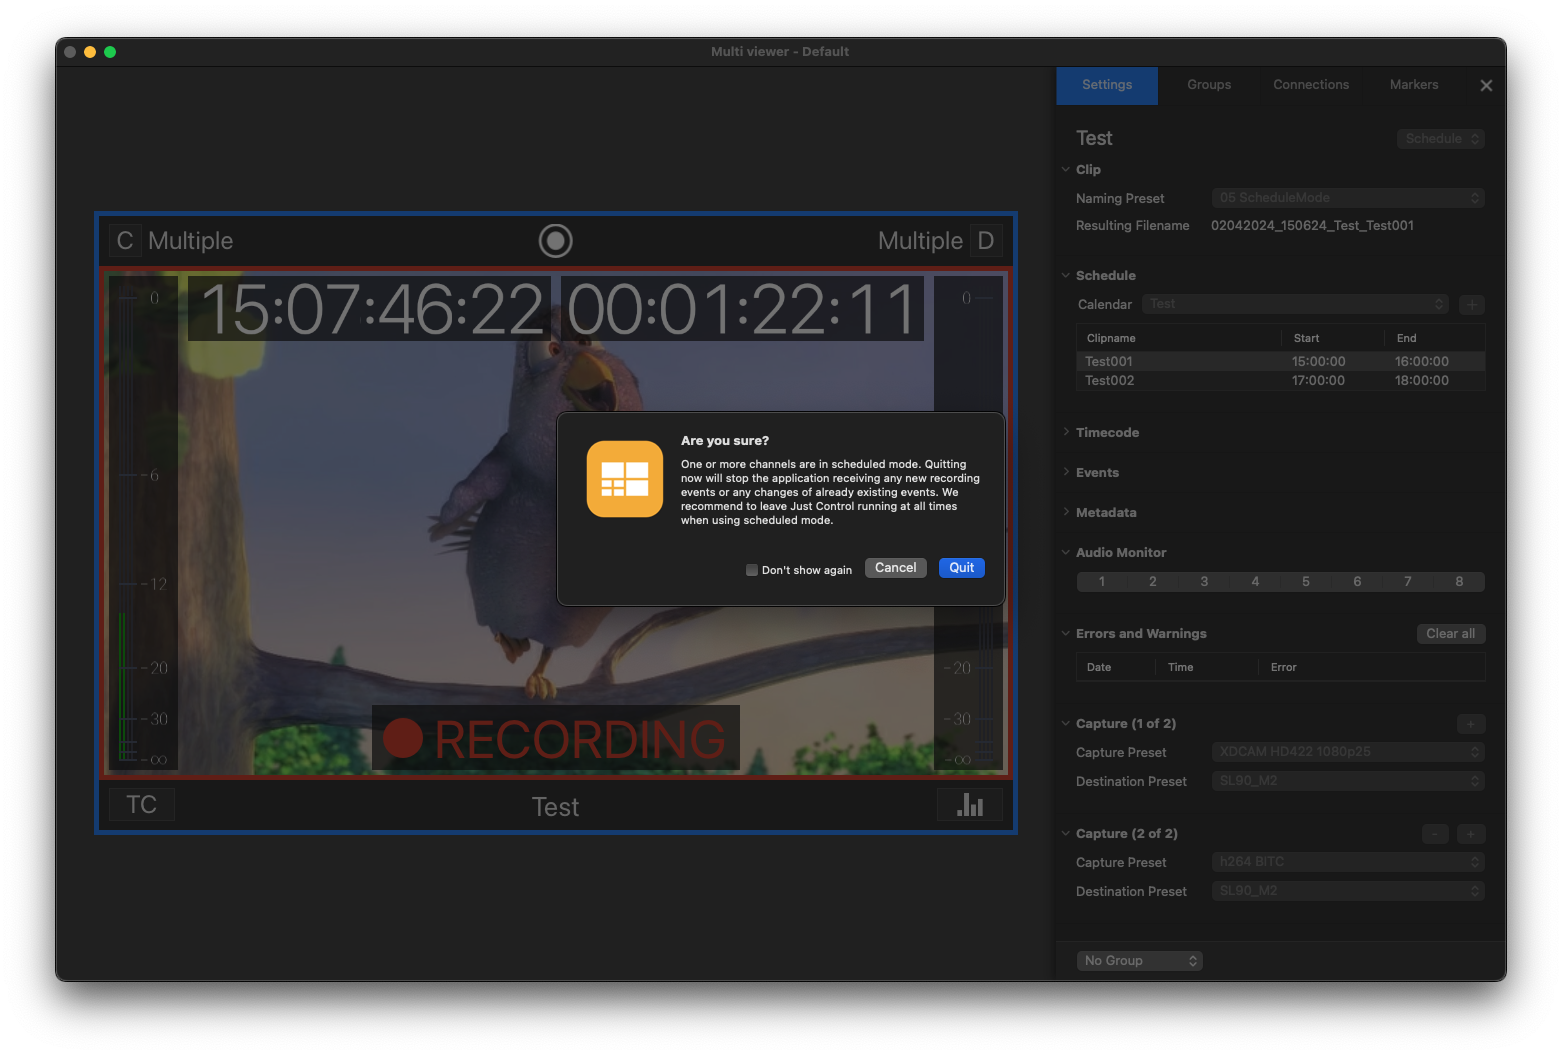Click the C channel badge icon

click(x=125, y=241)
